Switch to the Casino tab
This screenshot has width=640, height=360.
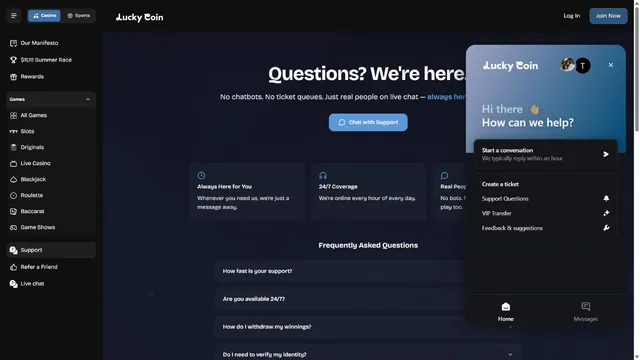44,16
